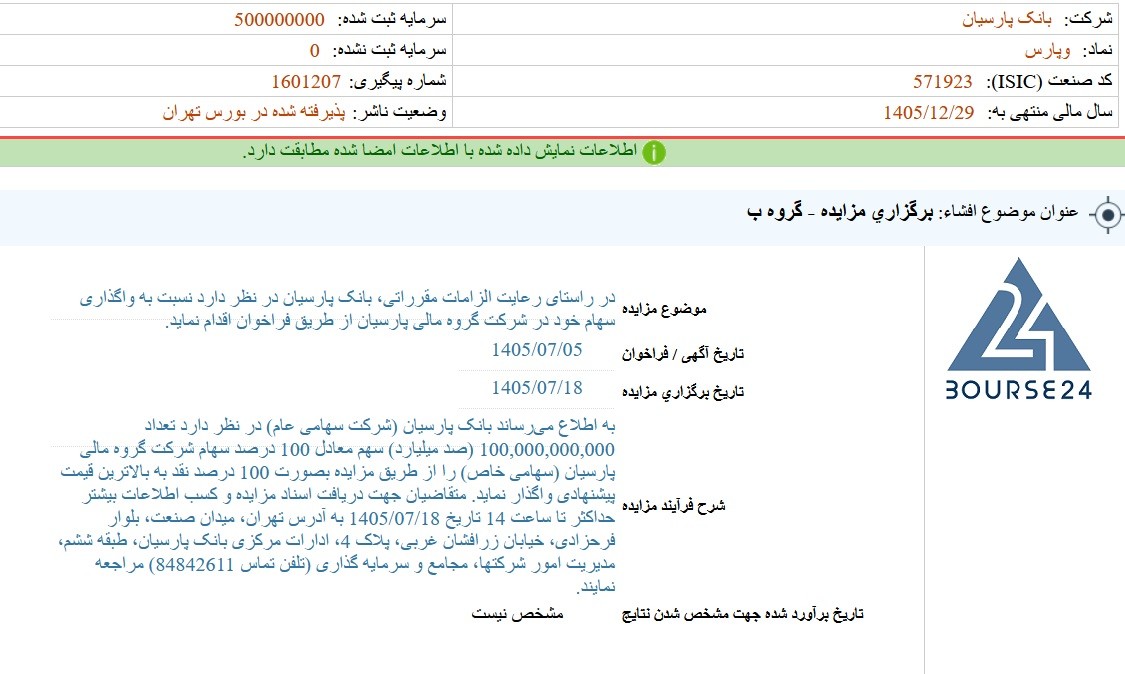Click label شرح فرآيند مزايده
Image resolution: width=1125 pixels, height=674 pixels.
(673, 506)
